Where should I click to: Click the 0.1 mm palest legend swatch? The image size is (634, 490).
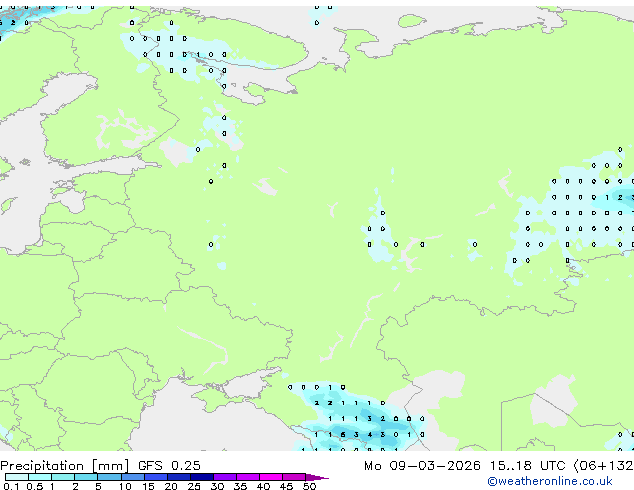(x=17, y=477)
